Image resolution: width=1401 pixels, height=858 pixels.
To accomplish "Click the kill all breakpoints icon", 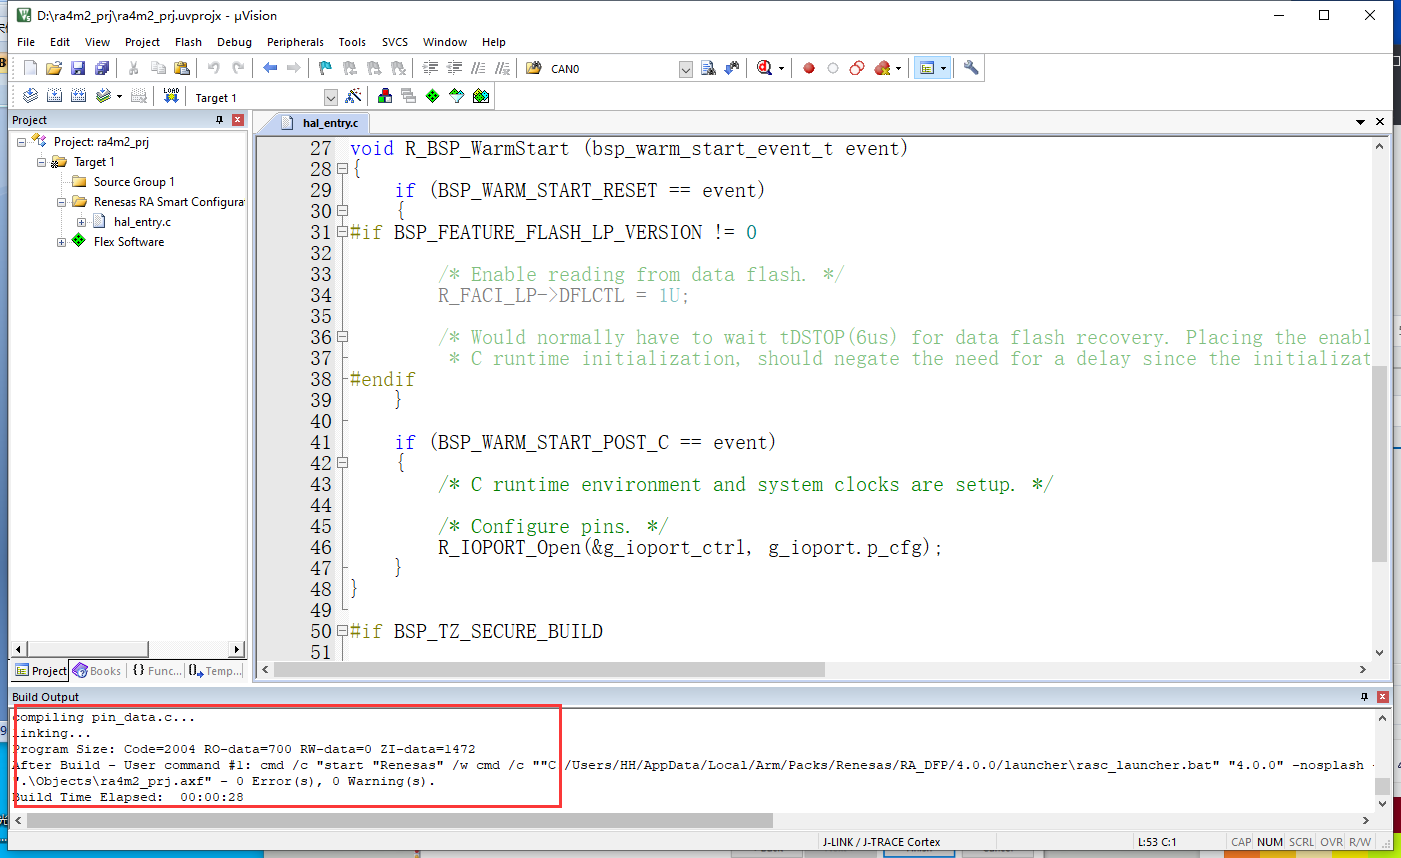I will pyautogui.click(x=882, y=68).
